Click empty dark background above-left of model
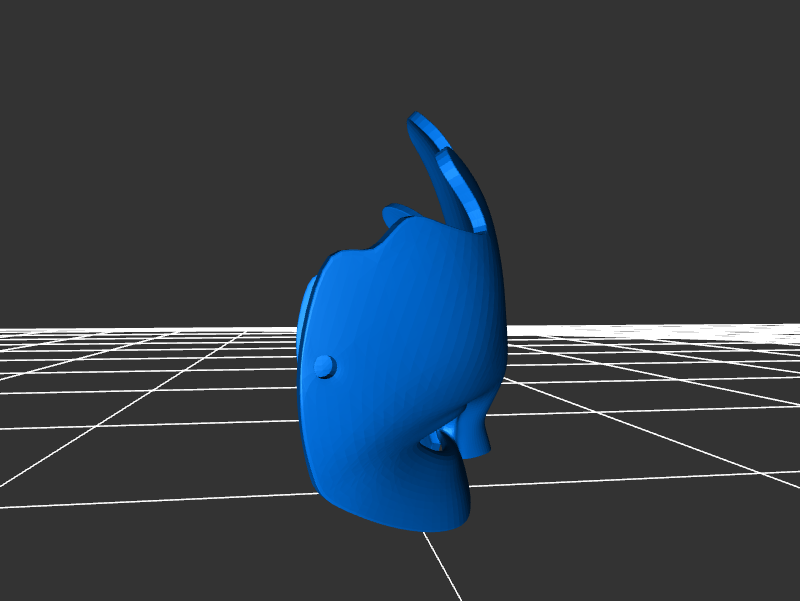The image size is (800, 601). [x=150, y=120]
